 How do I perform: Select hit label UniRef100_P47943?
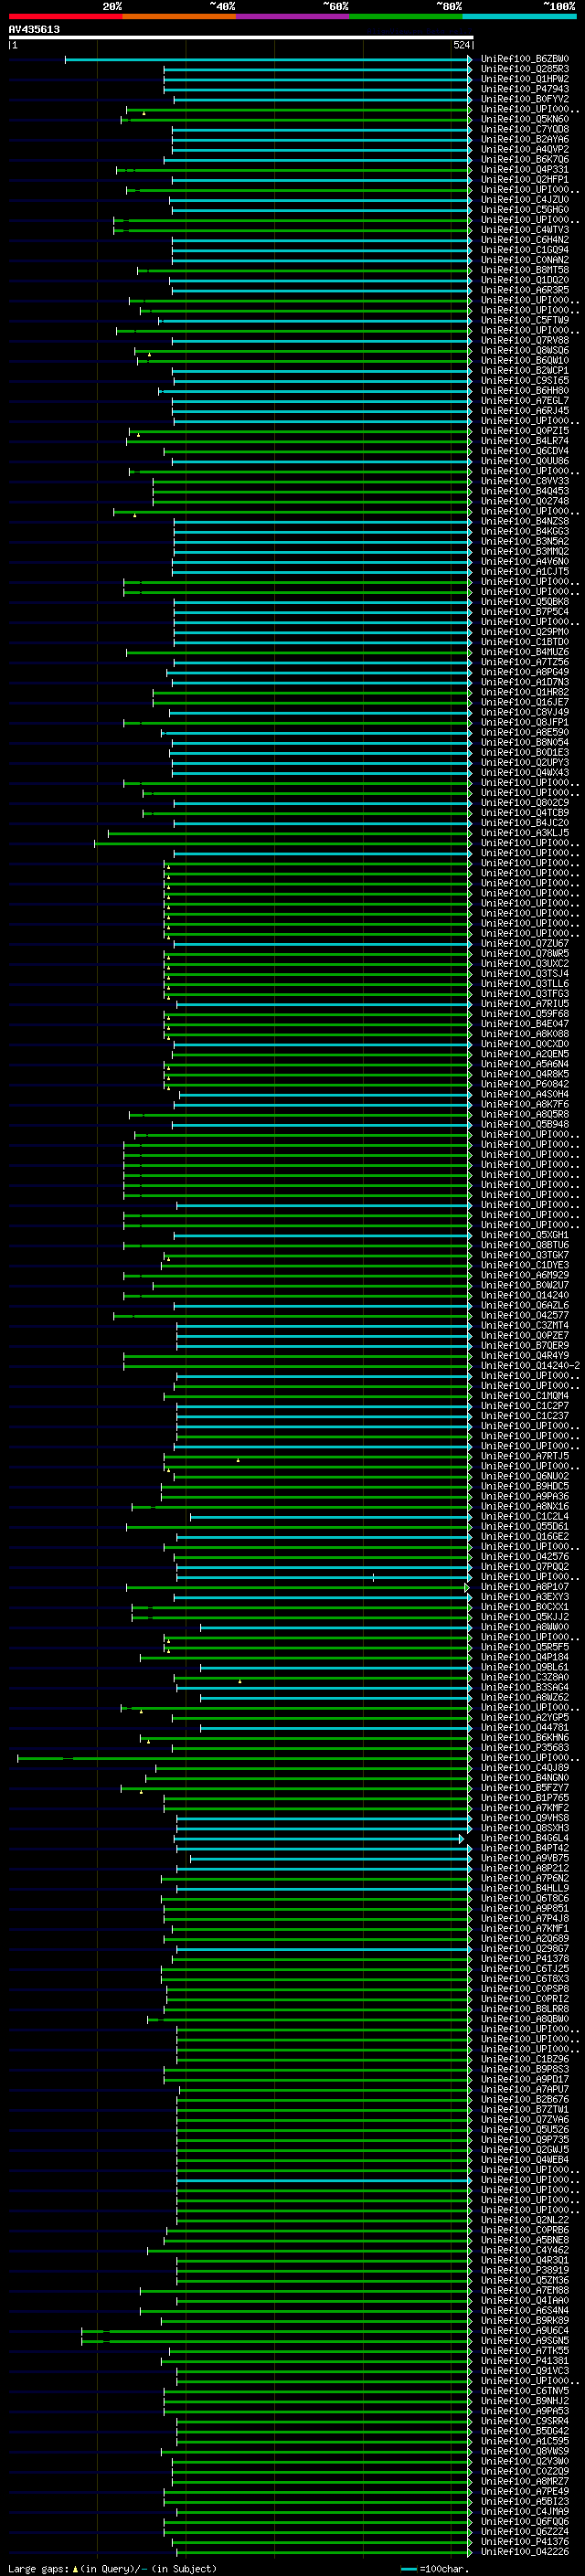pyautogui.click(x=525, y=89)
